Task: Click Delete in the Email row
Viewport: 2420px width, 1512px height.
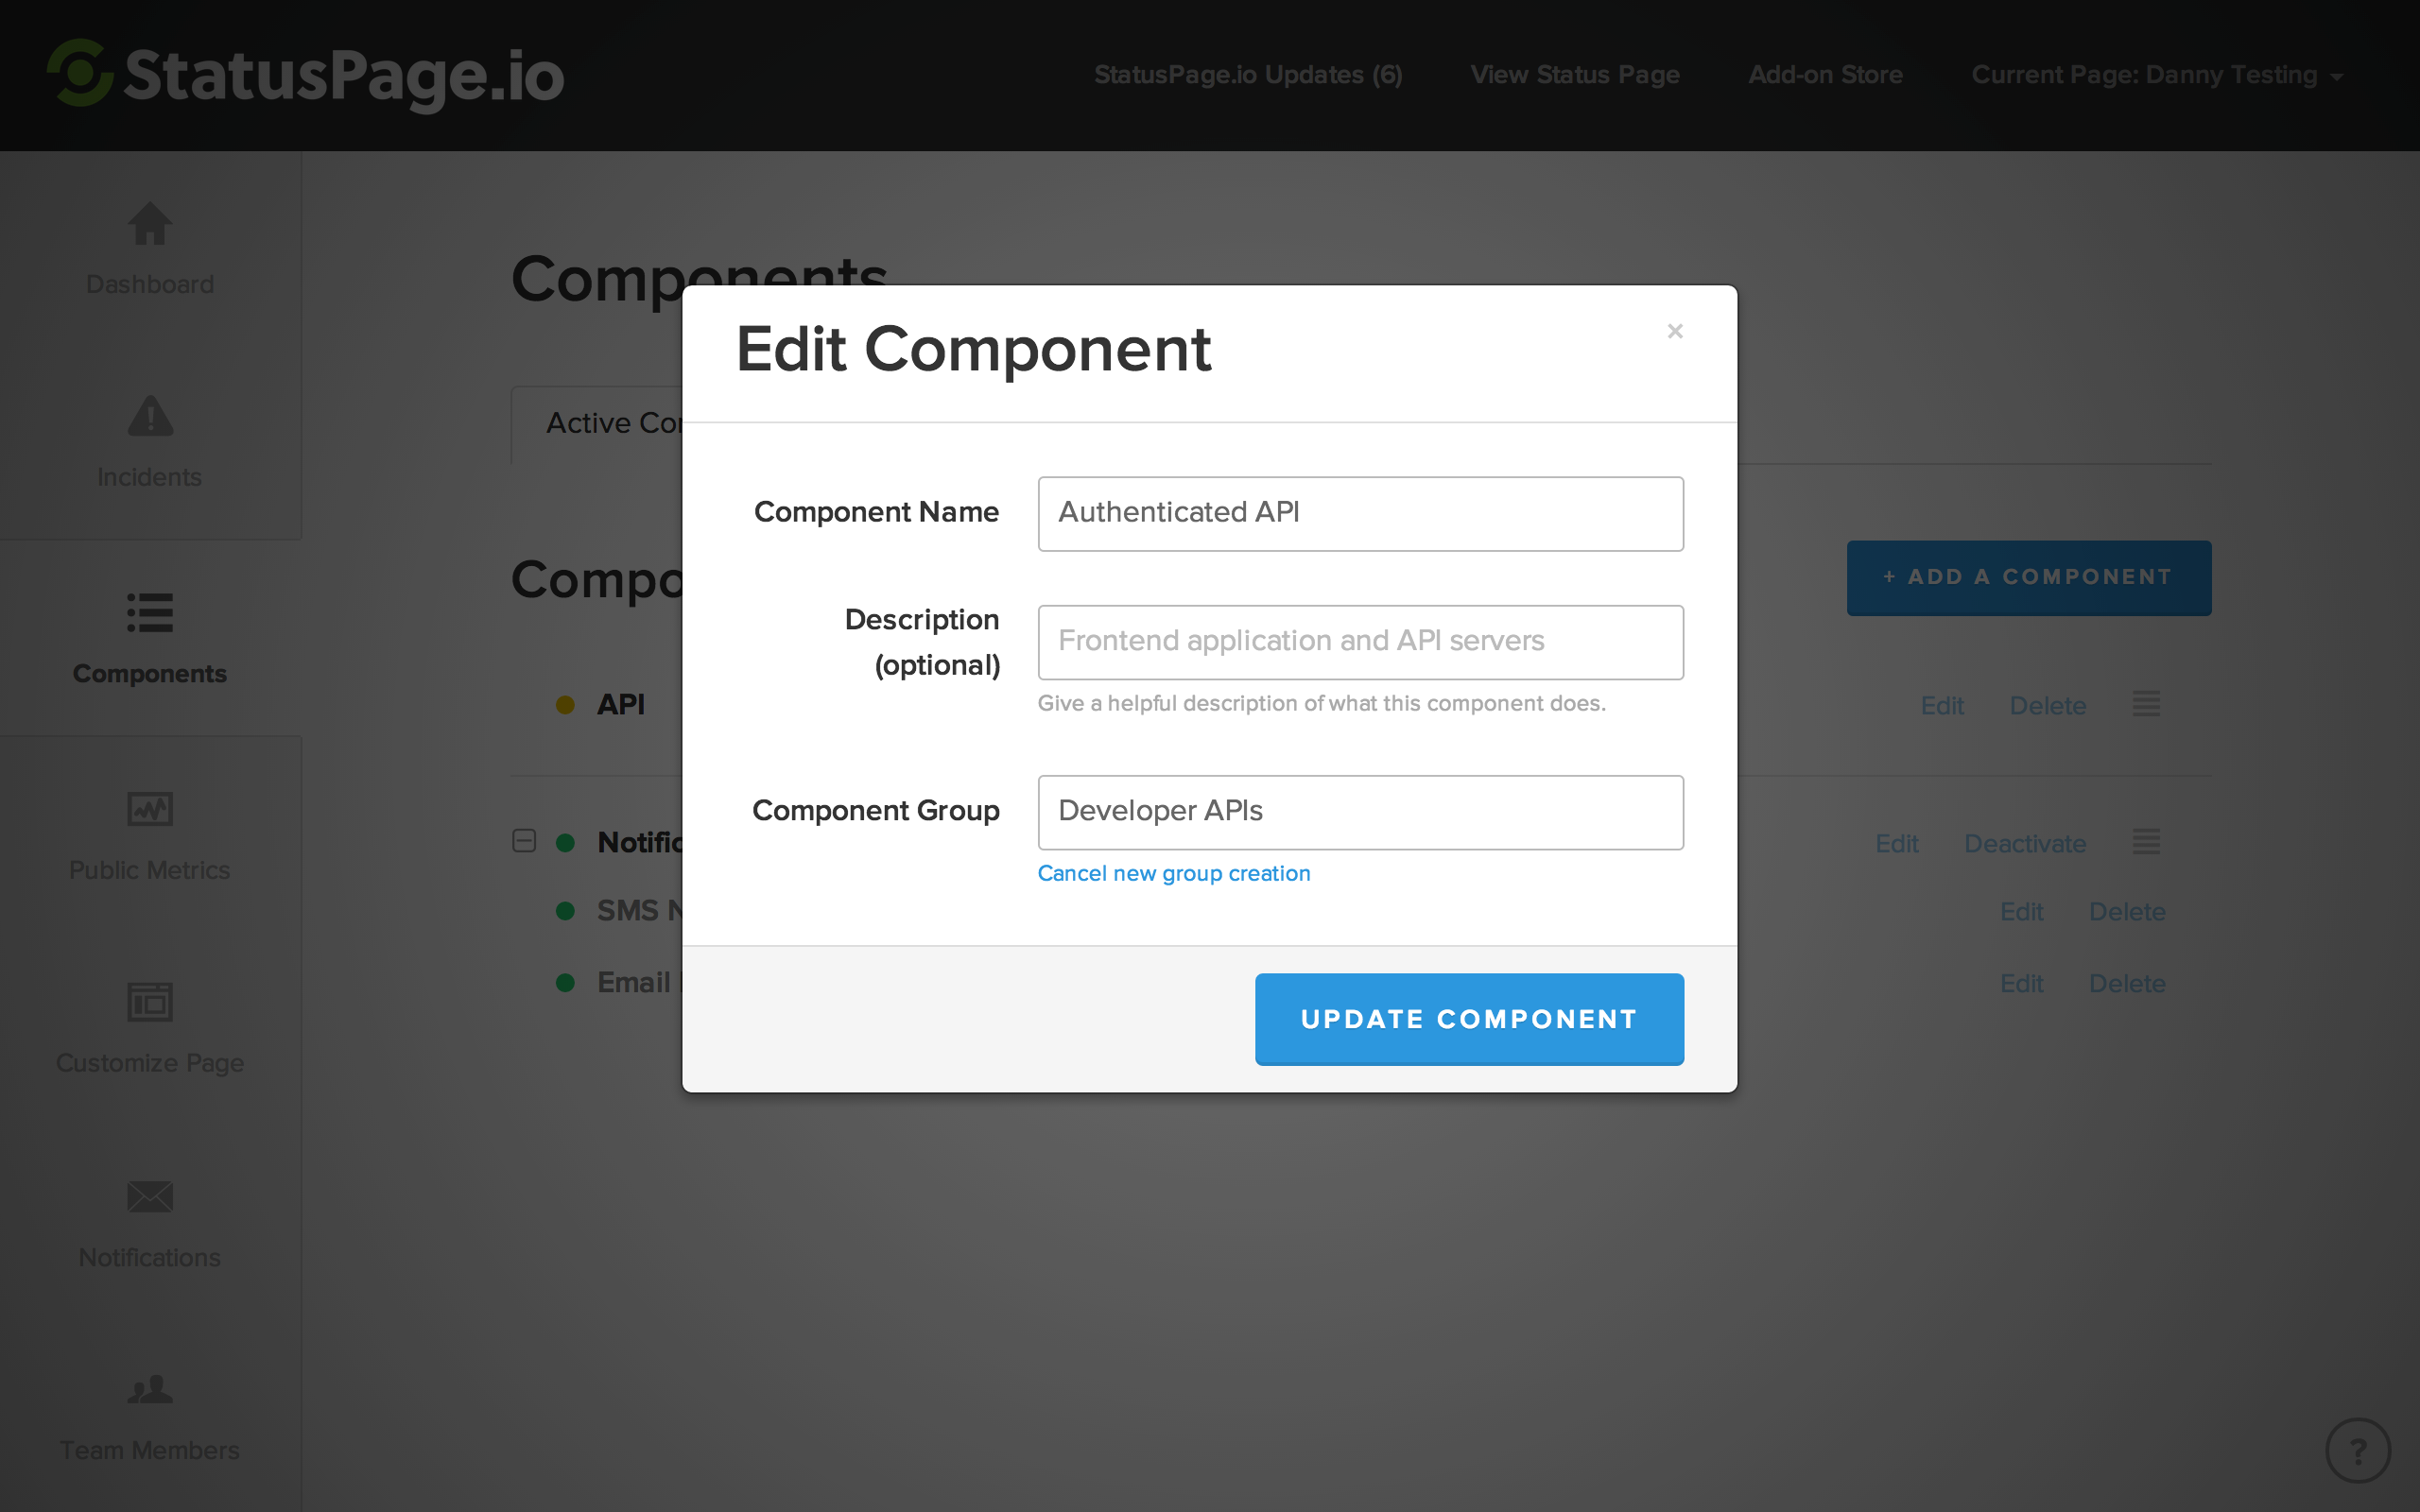Action: tap(2127, 984)
